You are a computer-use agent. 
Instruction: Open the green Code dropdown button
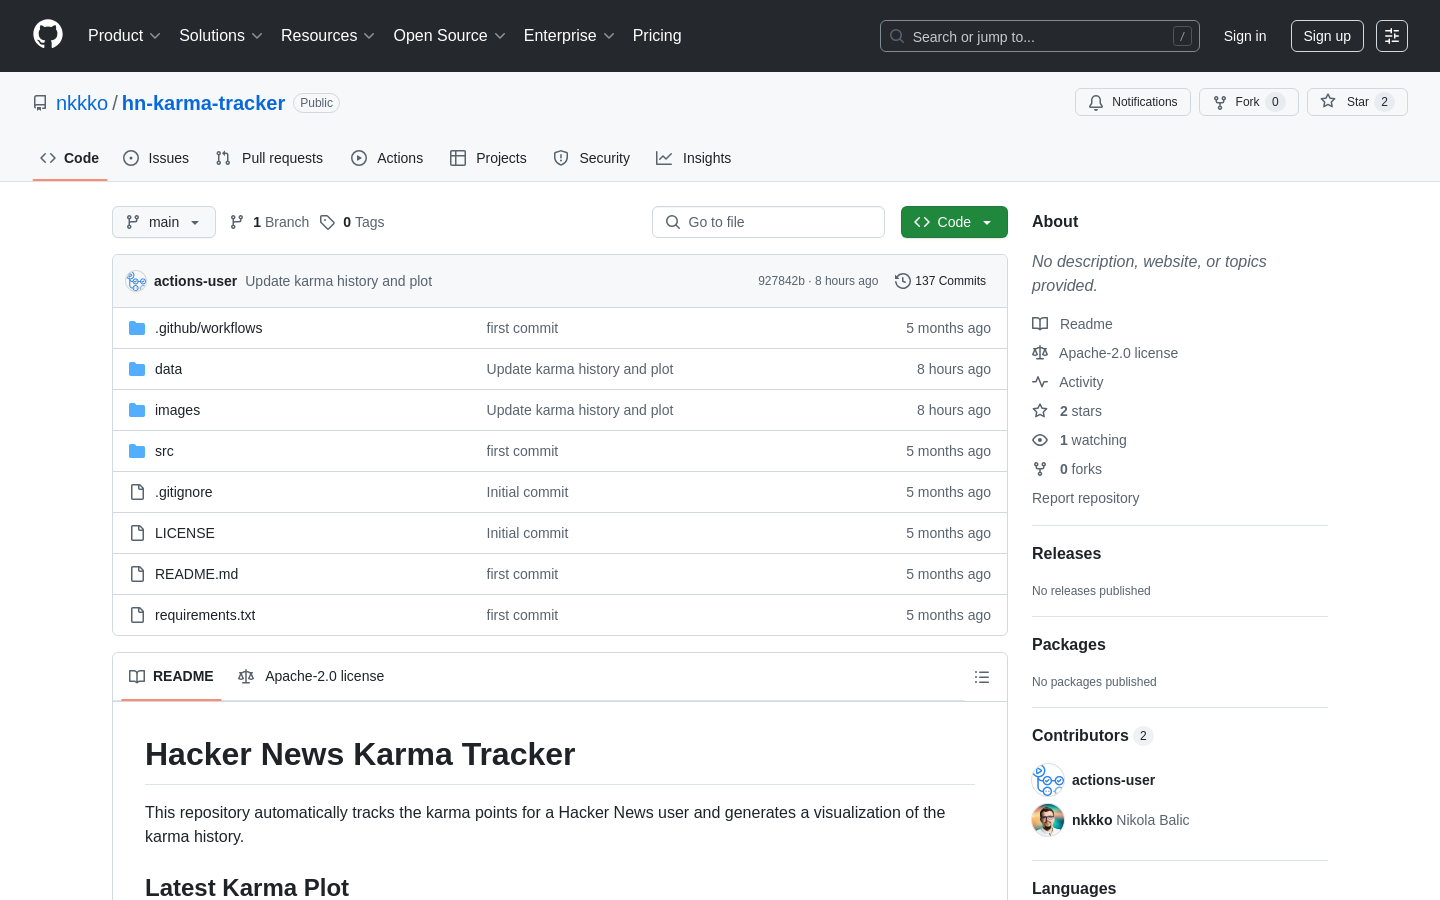point(954,222)
